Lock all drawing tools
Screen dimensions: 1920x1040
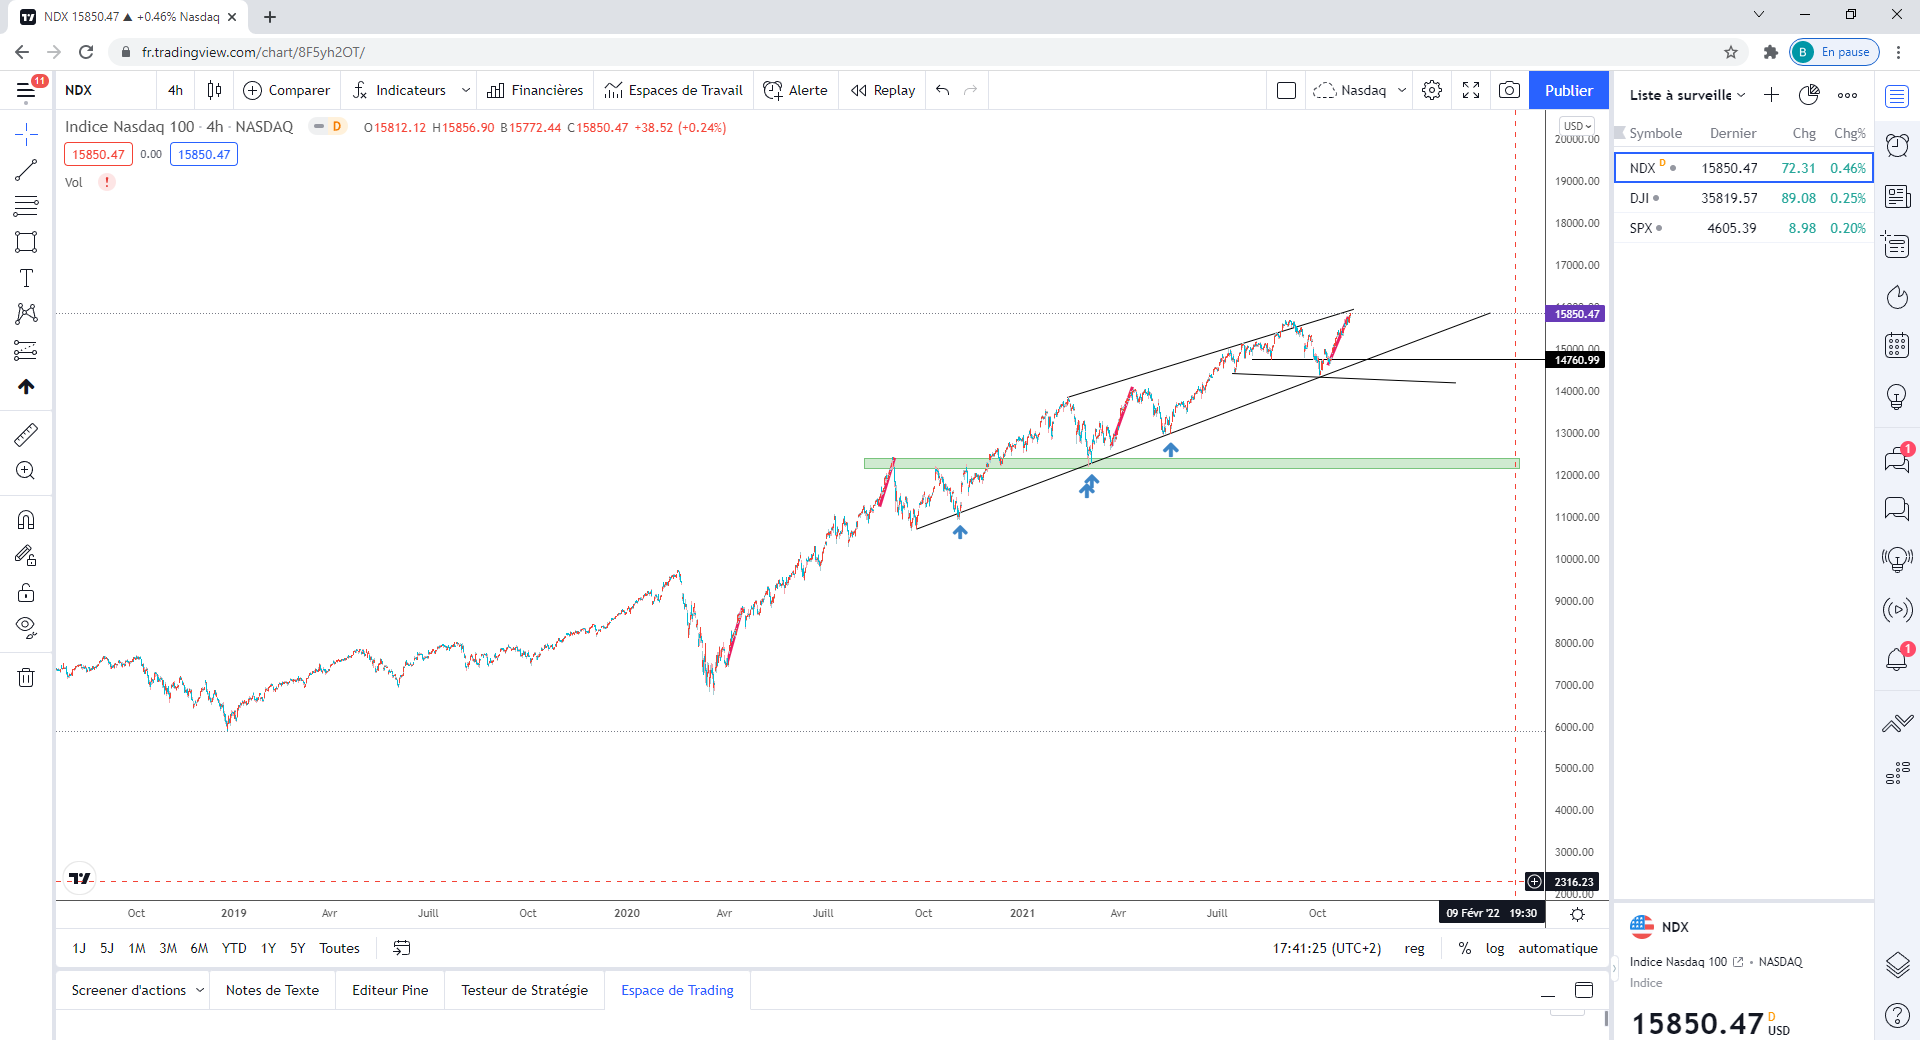pyautogui.click(x=26, y=592)
